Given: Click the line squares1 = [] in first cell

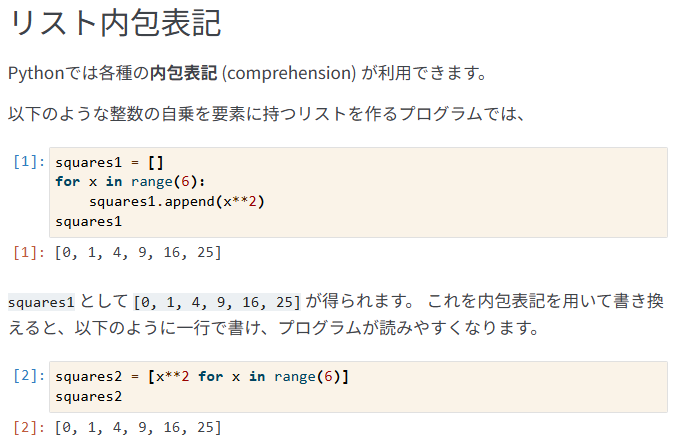Looking at the screenshot, I should (109, 162).
